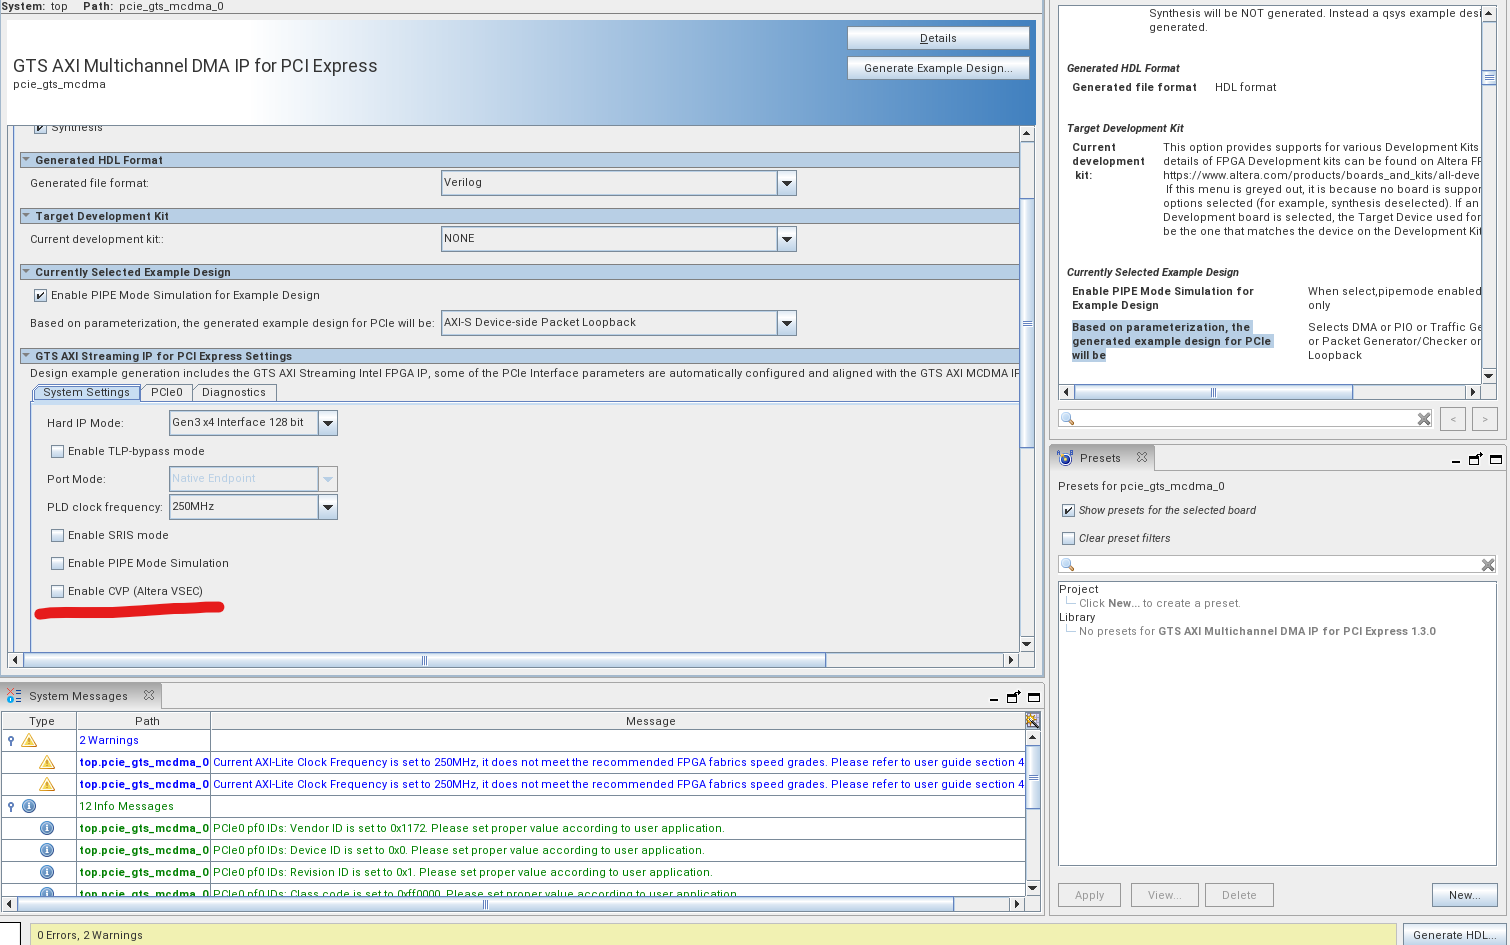Clear the parameter help search box
This screenshot has width=1510, height=945.
[x=1423, y=419]
